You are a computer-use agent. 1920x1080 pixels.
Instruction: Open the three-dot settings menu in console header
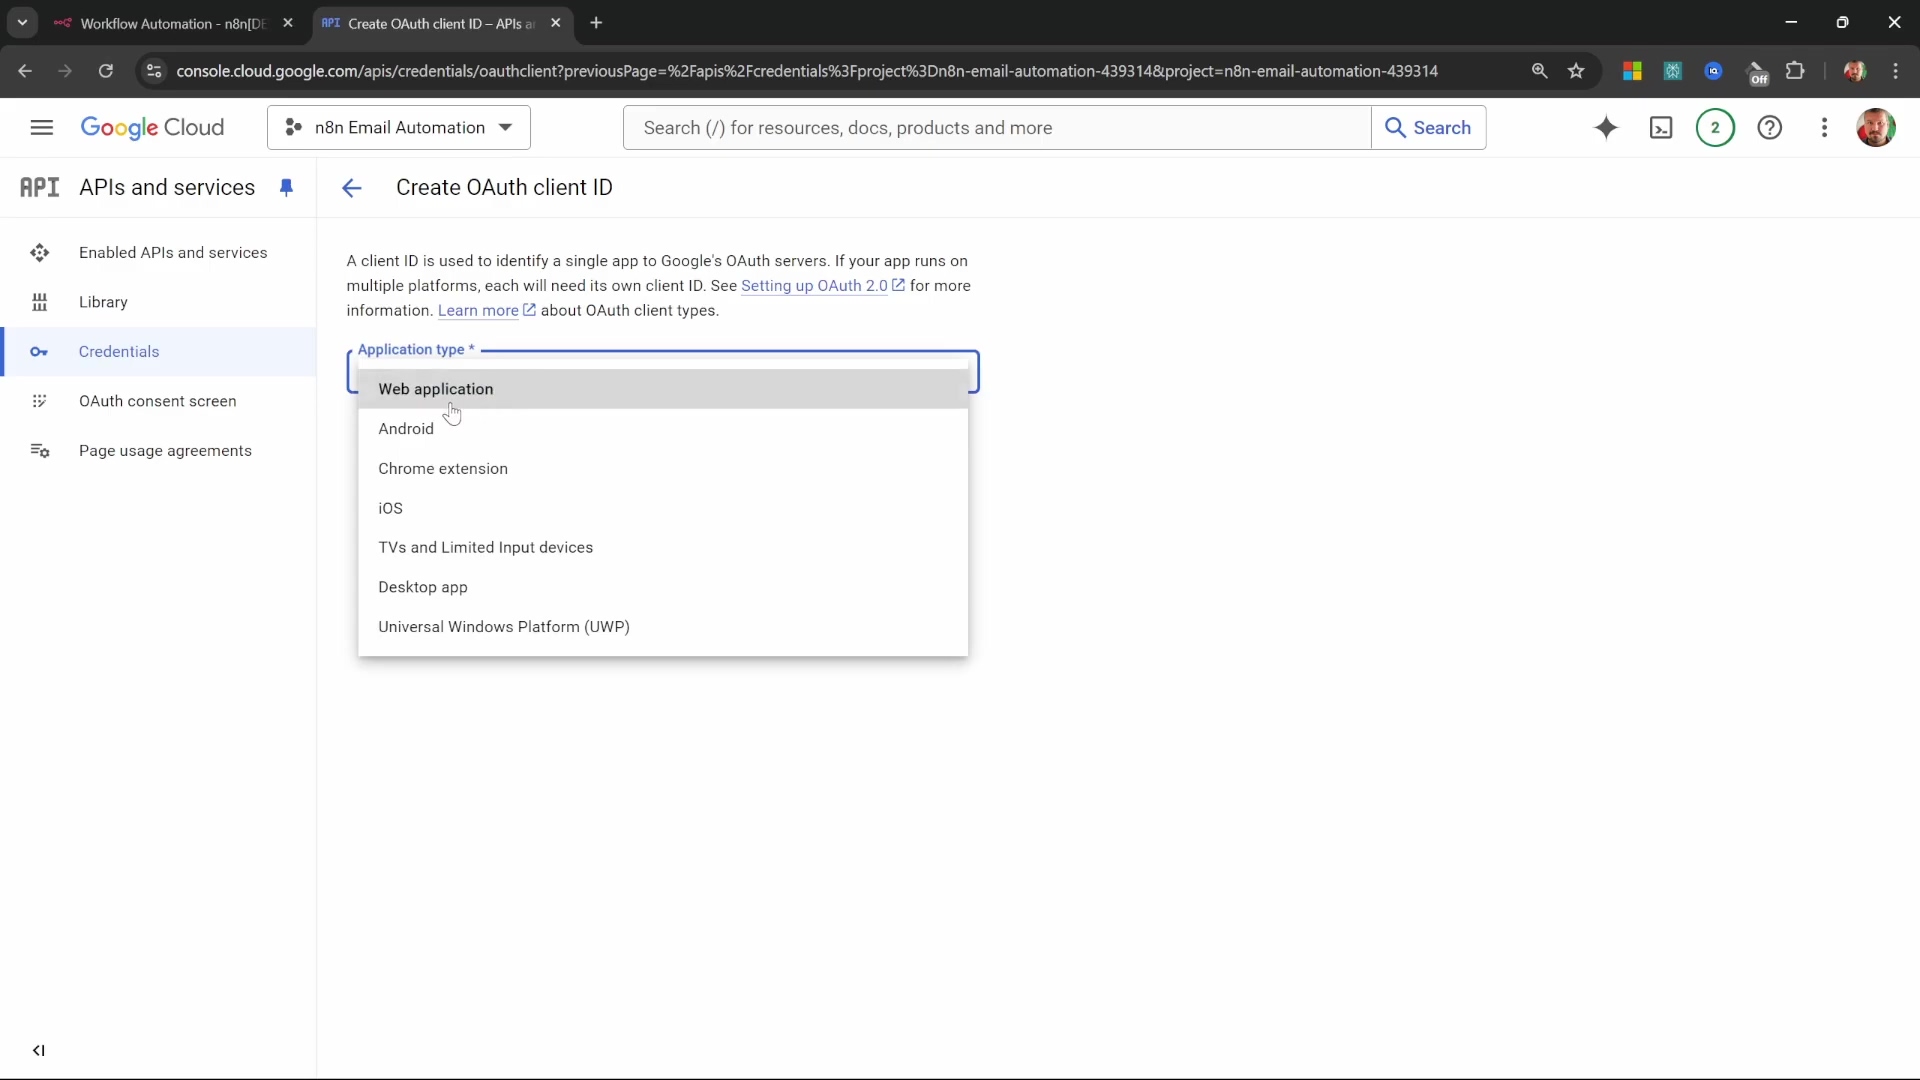click(1824, 127)
